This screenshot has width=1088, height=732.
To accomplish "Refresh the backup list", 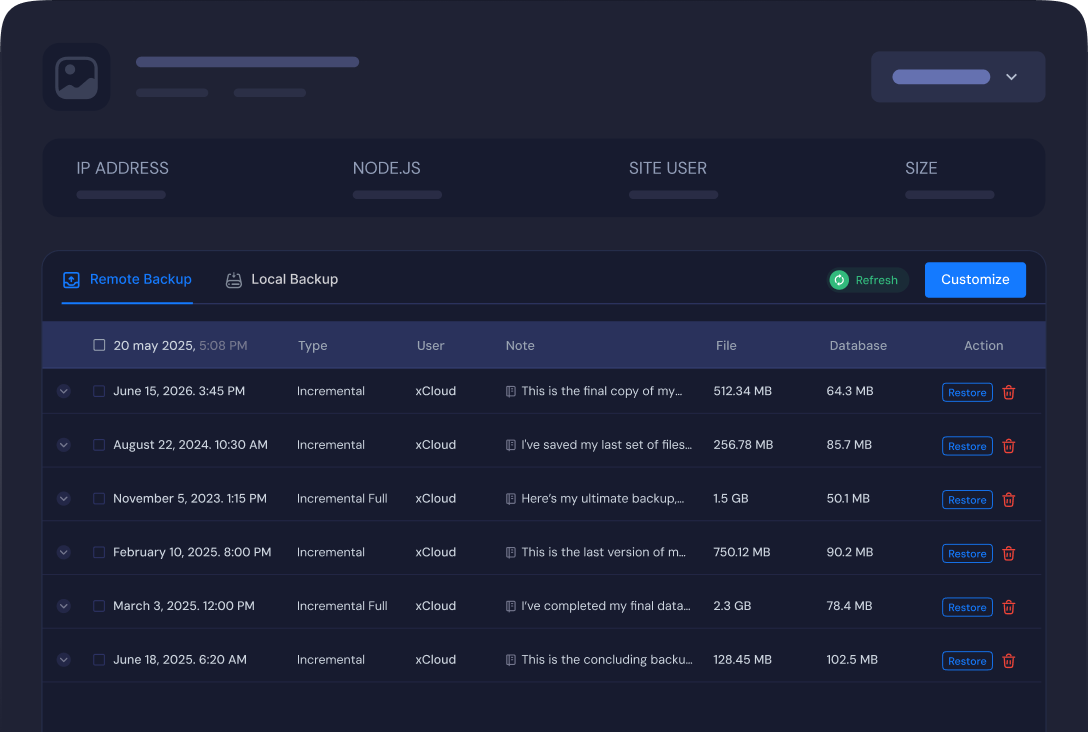I will click(x=866, y=280).
